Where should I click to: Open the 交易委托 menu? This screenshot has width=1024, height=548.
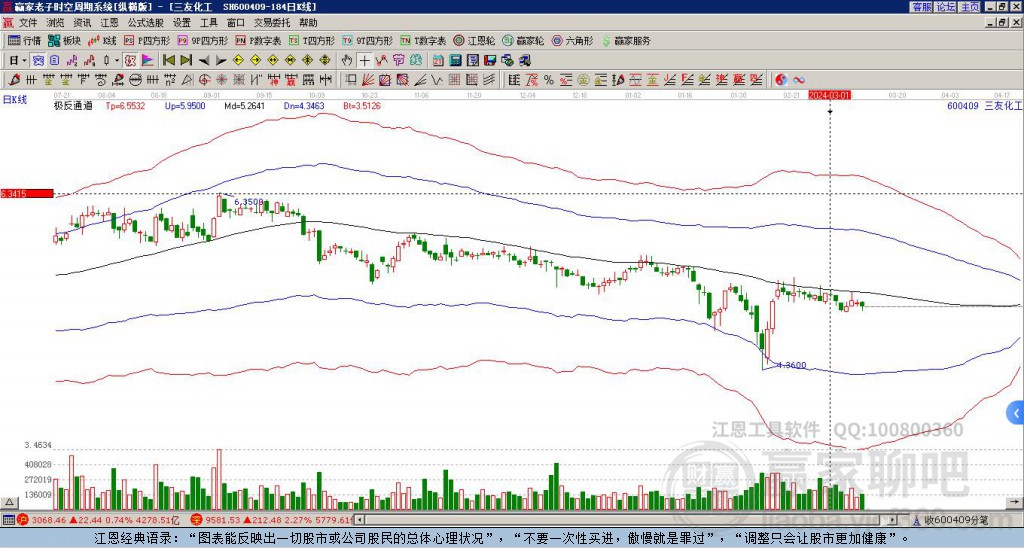pyautogui.click(x=272, y=23)
